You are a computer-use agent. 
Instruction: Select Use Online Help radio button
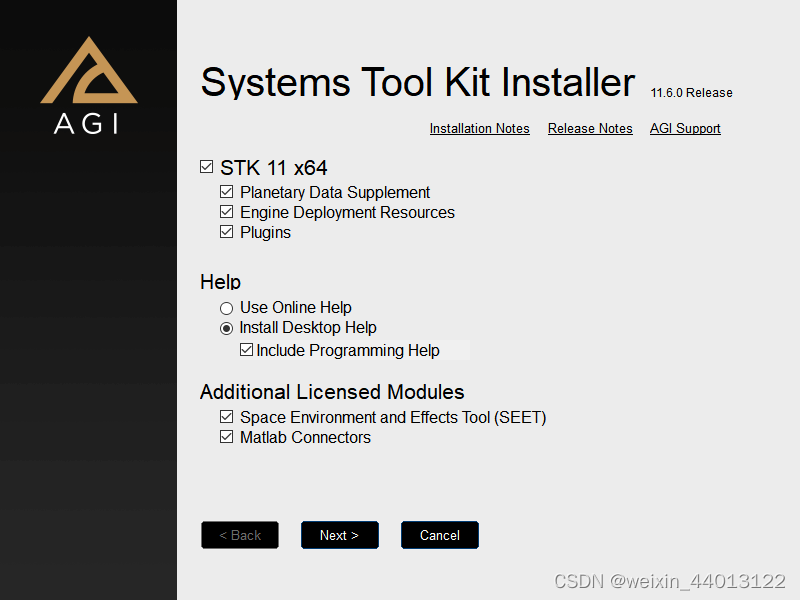click(227, 308)
